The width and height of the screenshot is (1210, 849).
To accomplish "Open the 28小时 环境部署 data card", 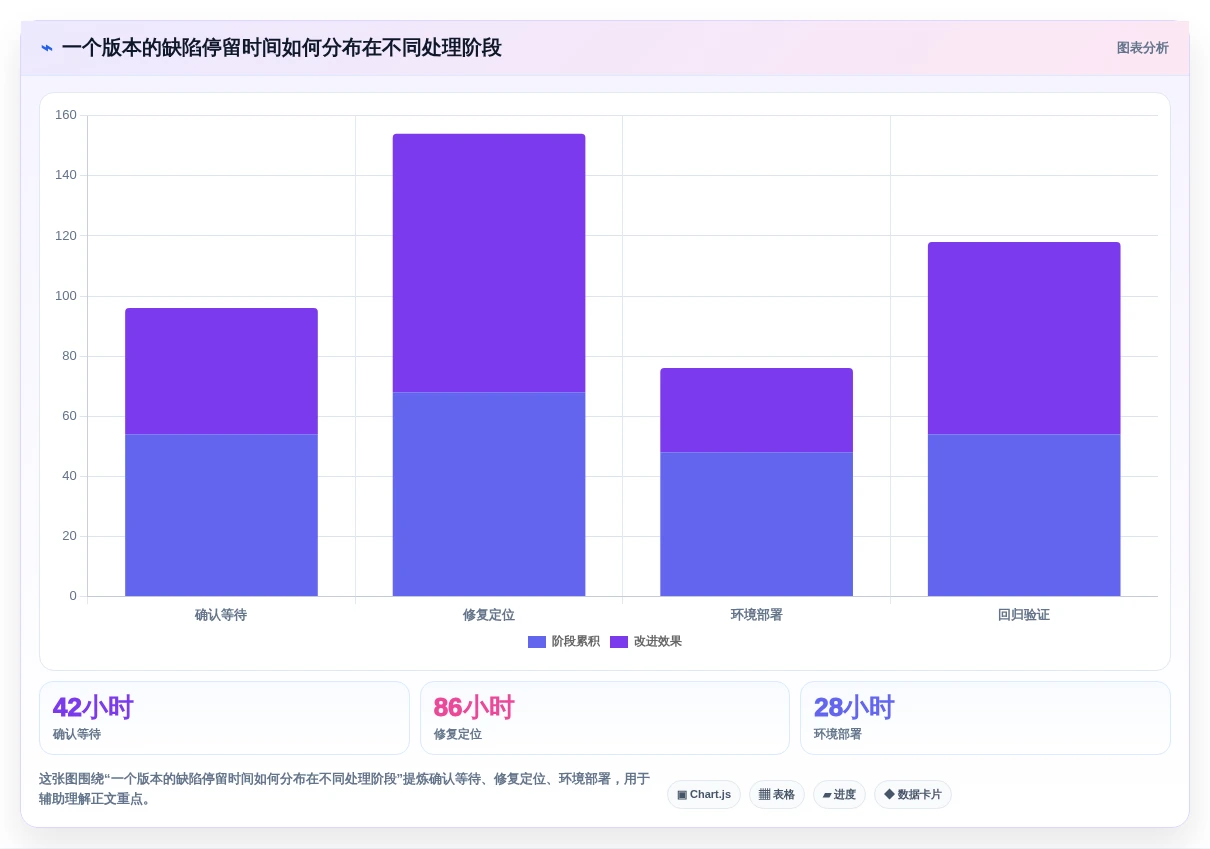I will point(985,718).
